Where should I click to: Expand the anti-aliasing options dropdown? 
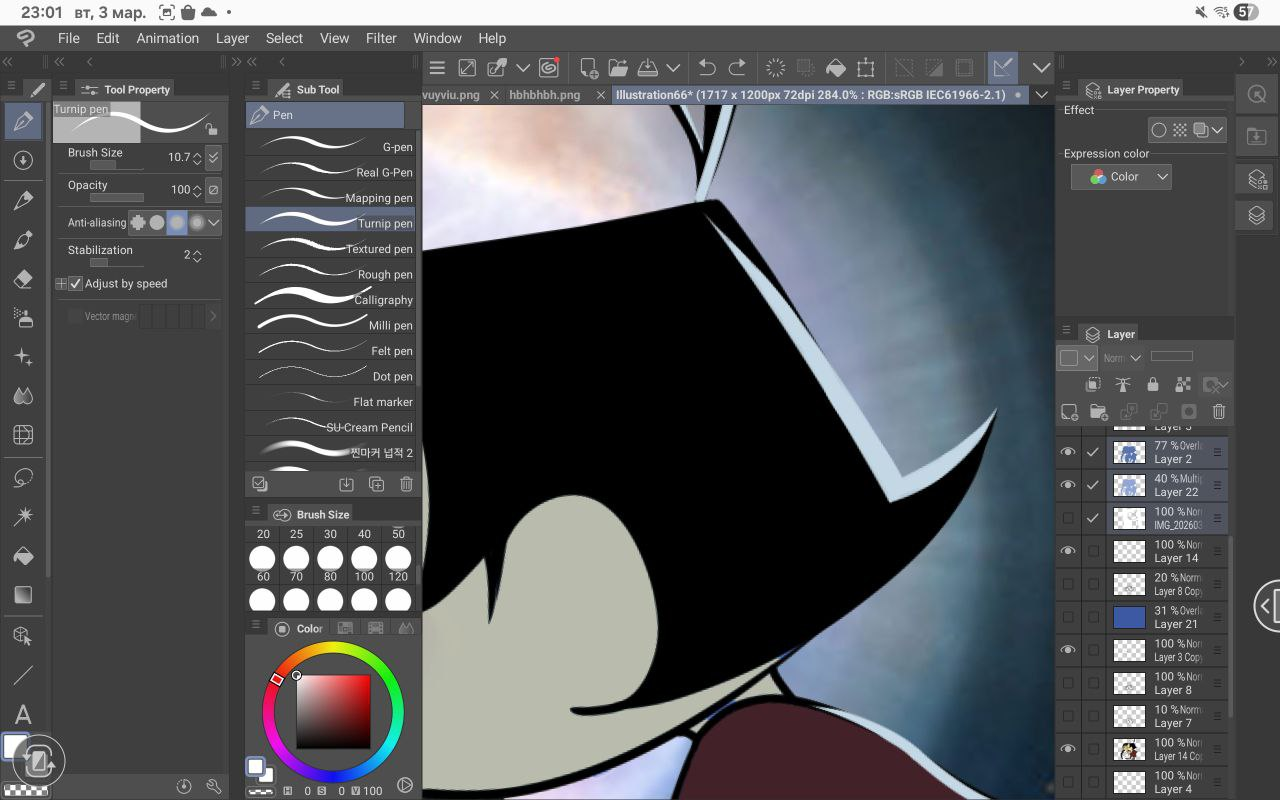tap(214, 222)
